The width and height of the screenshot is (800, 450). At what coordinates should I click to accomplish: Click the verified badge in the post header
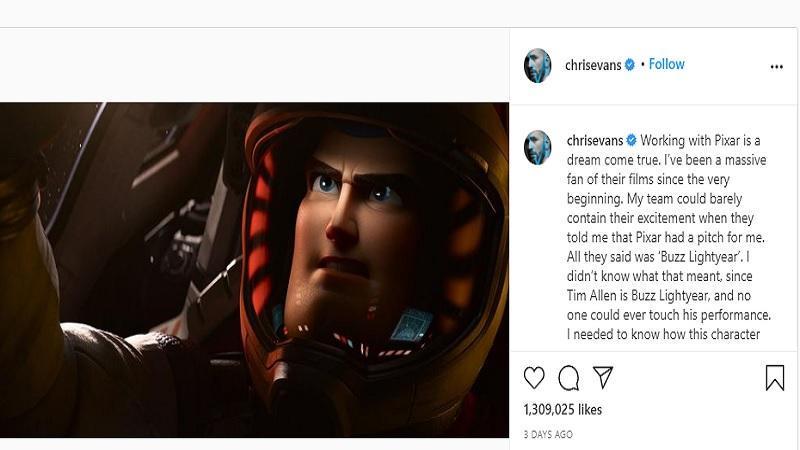pyautogui.click(x=630, y=65)
